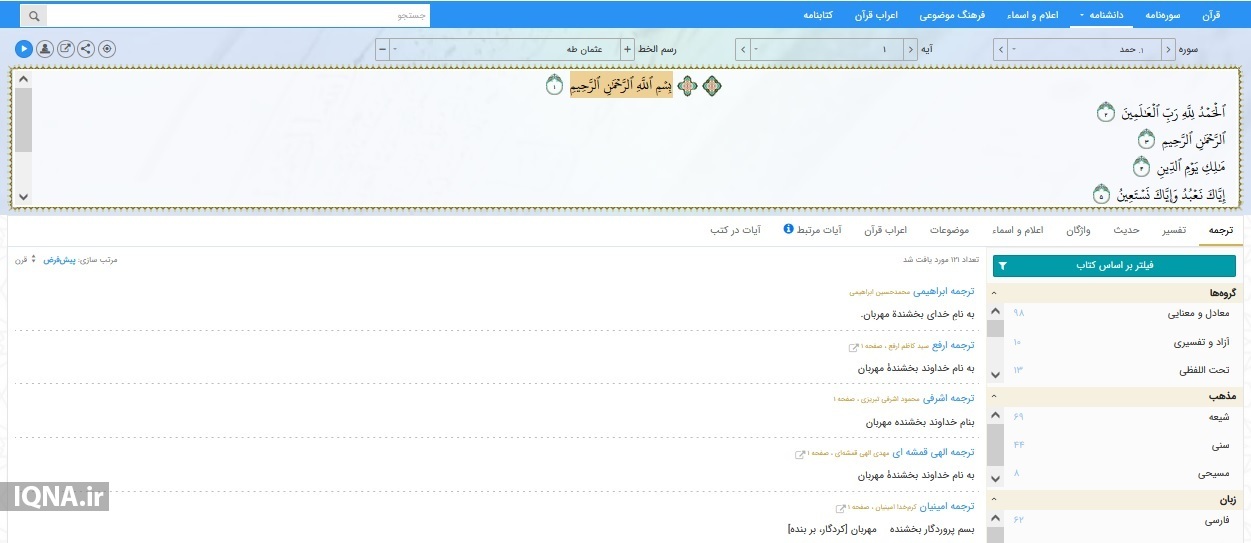Open the اعراب قرآن top menu
Image resolution: width=1251 pixels, height=543 pixels.
pos(876,15)
